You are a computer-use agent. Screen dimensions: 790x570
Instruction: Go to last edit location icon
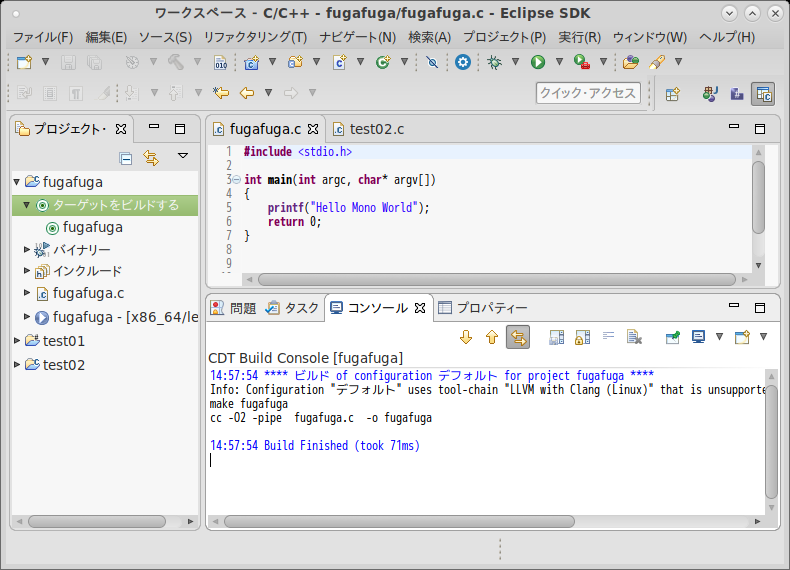(221, 93)
